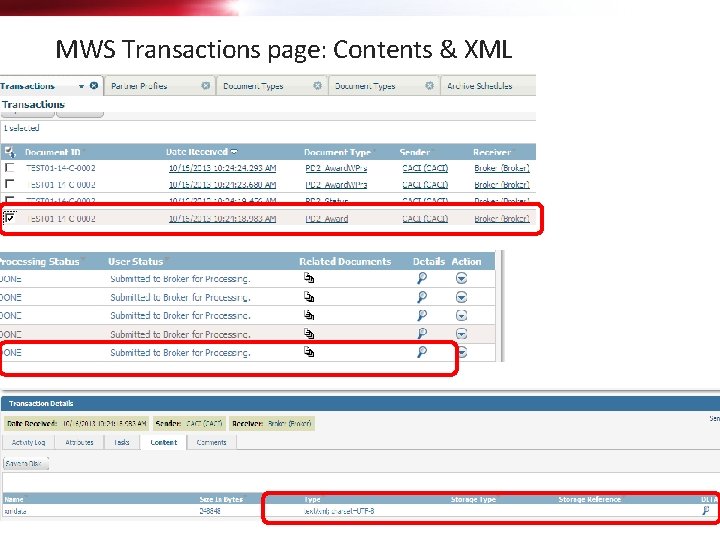This screenshot has height=540, width=720.
Task: Click the Size in Bytes column header
Action: tap(221, 499)
